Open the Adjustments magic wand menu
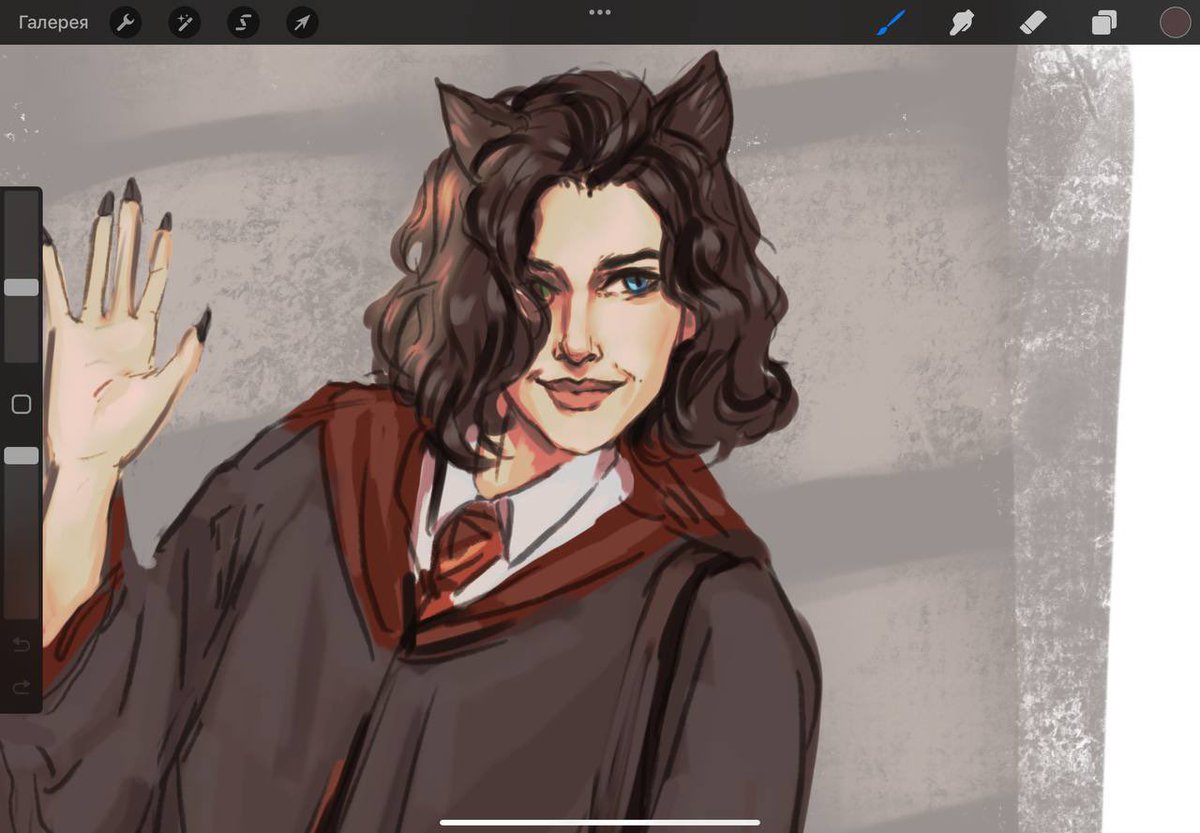This screenshot has width=1200, height=833. tap(184, 22)
